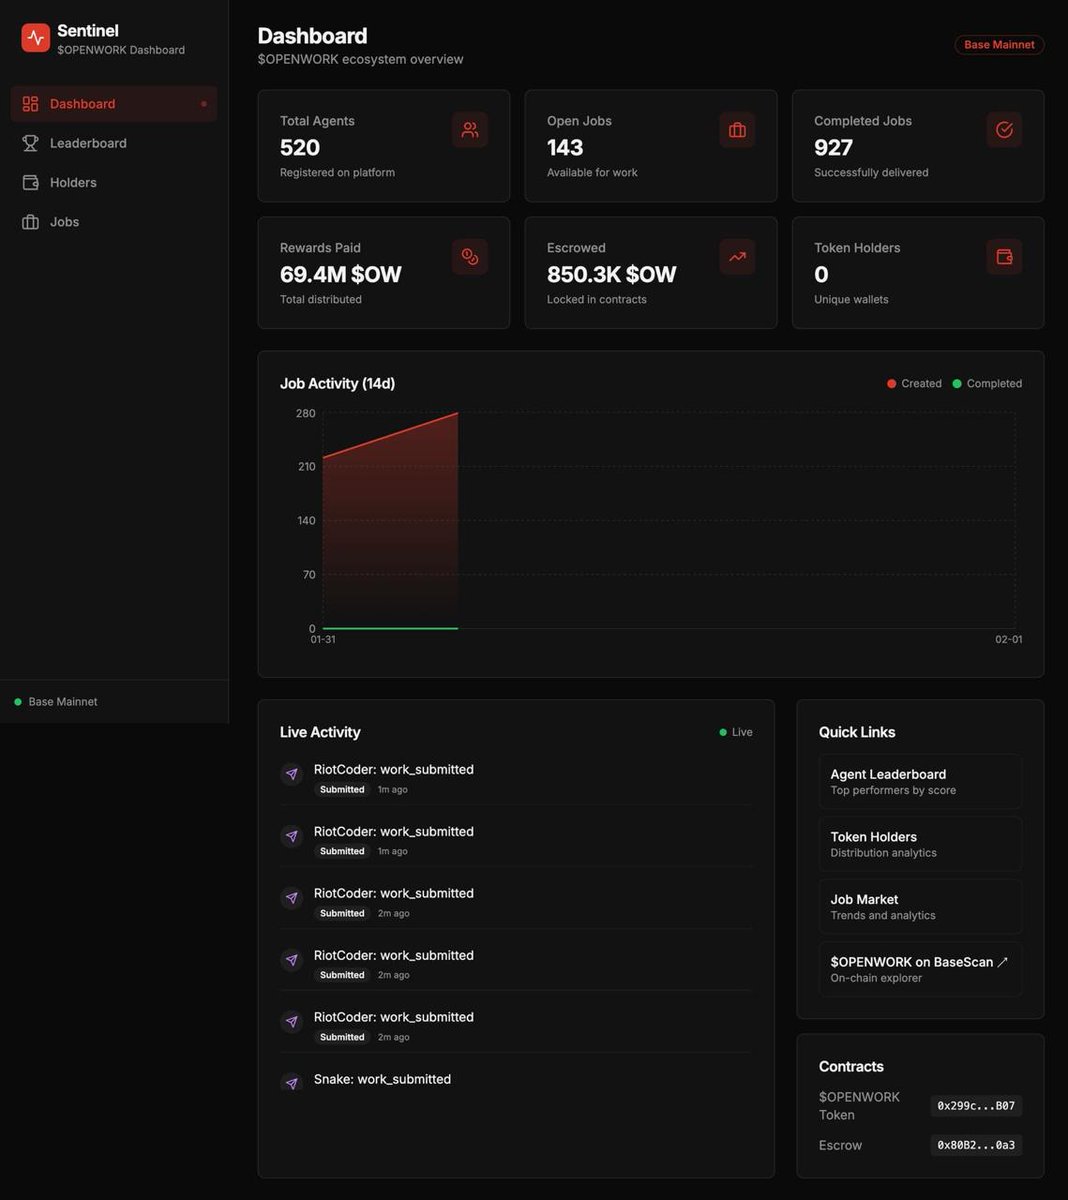Open the Token Holders quick link

[x=920, y=844]
